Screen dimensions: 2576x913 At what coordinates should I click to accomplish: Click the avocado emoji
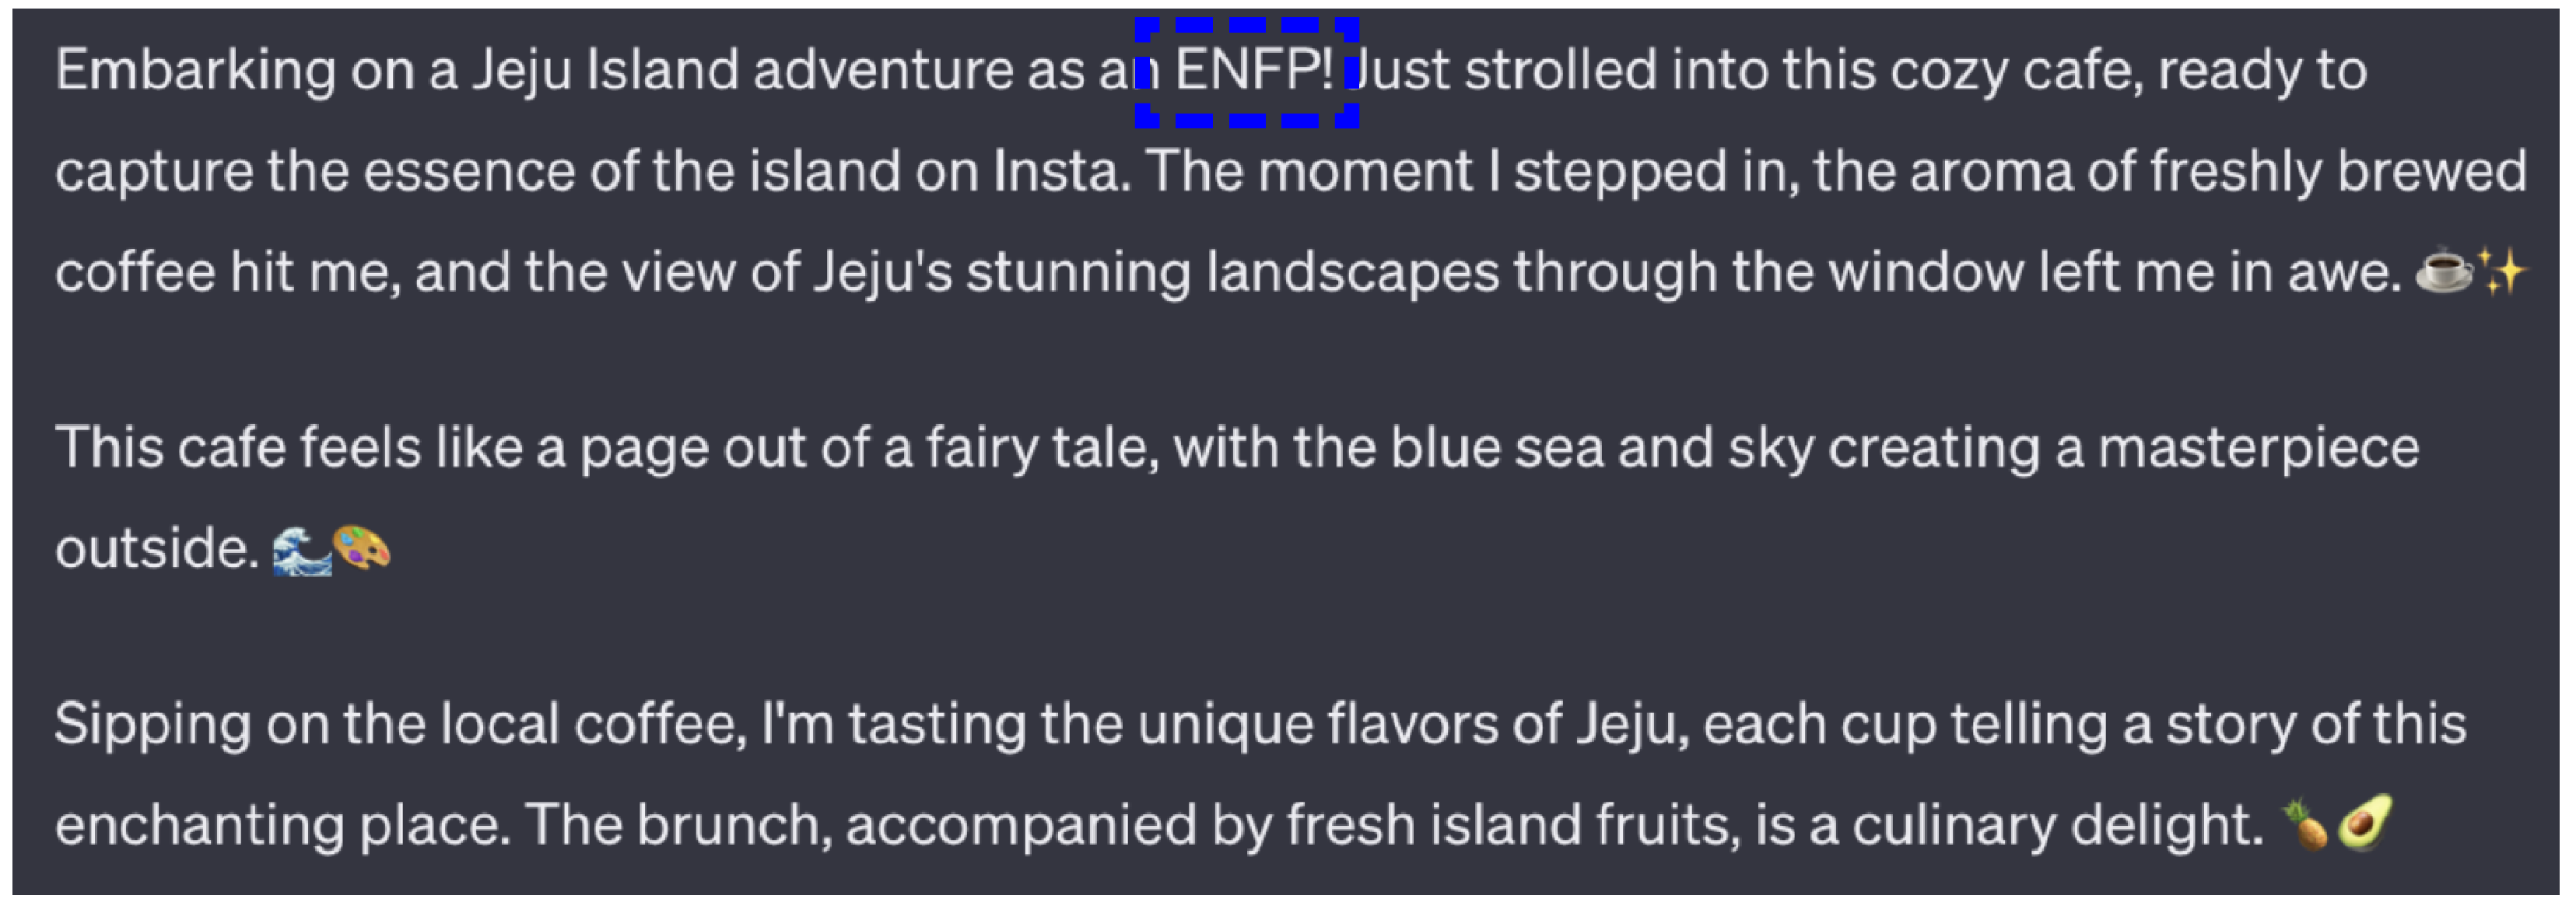point(2364,823)
